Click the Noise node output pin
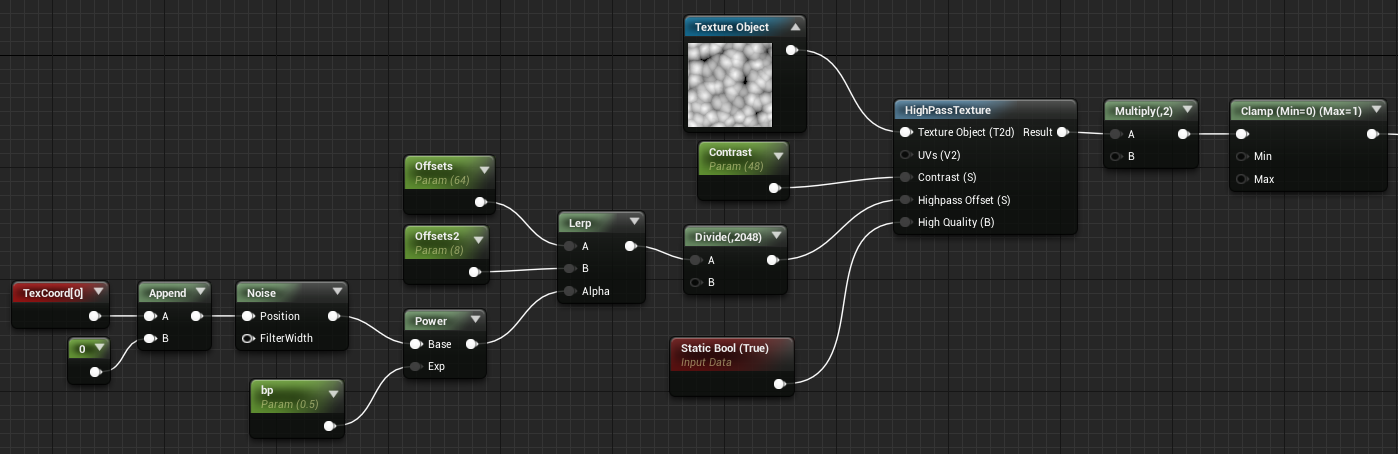Viewport: 1398px width, 454px height. [333, 316]
